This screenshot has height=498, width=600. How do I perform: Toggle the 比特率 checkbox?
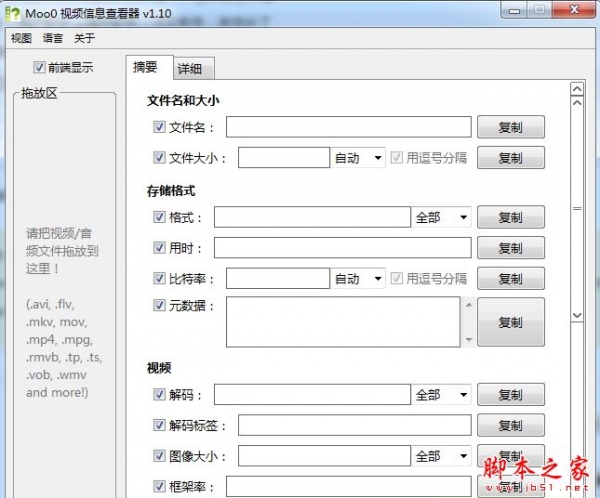click(159, 278)
